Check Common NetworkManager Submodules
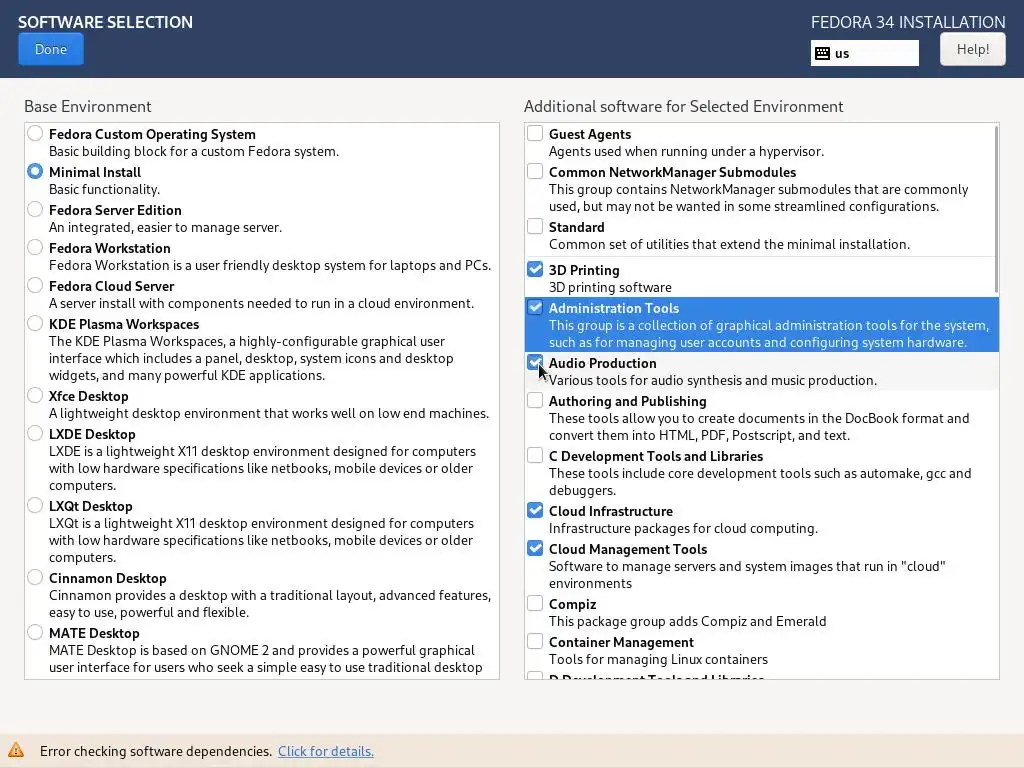1024x768 pixels. tap(535, 171)
